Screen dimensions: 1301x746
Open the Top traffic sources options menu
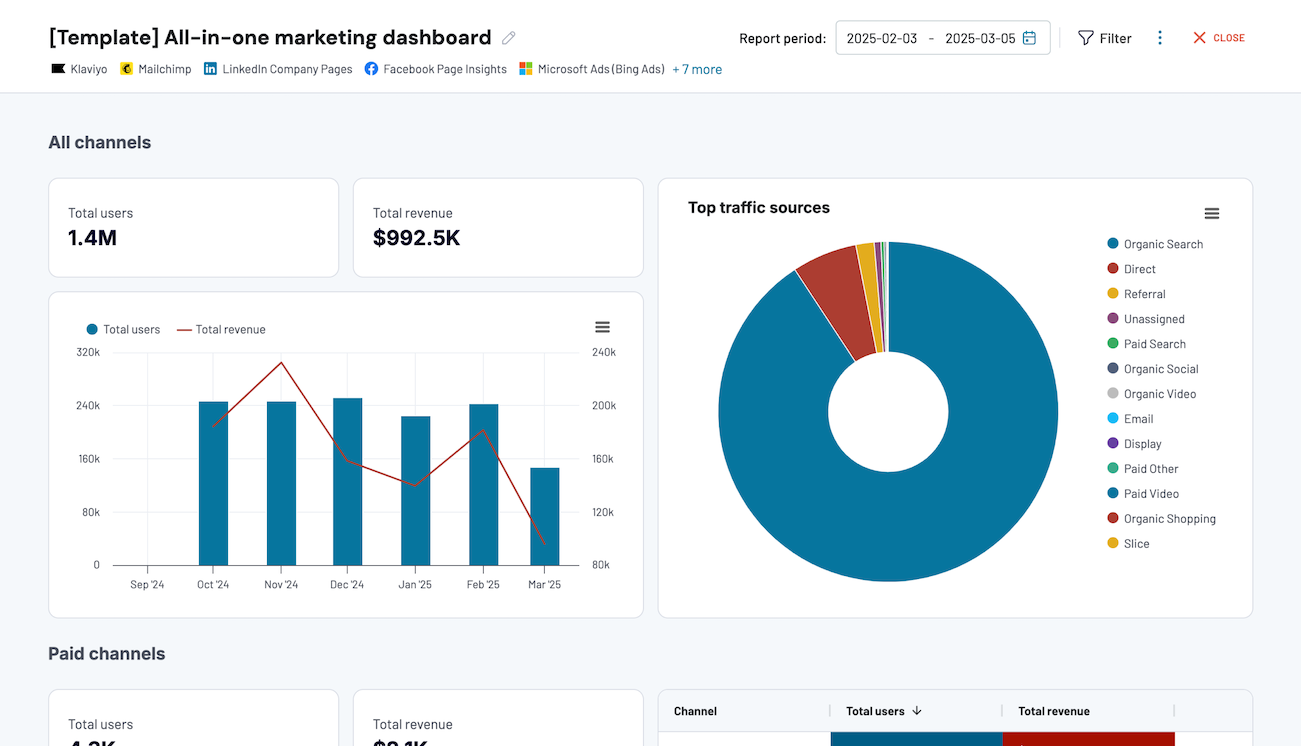[1211, 213]
